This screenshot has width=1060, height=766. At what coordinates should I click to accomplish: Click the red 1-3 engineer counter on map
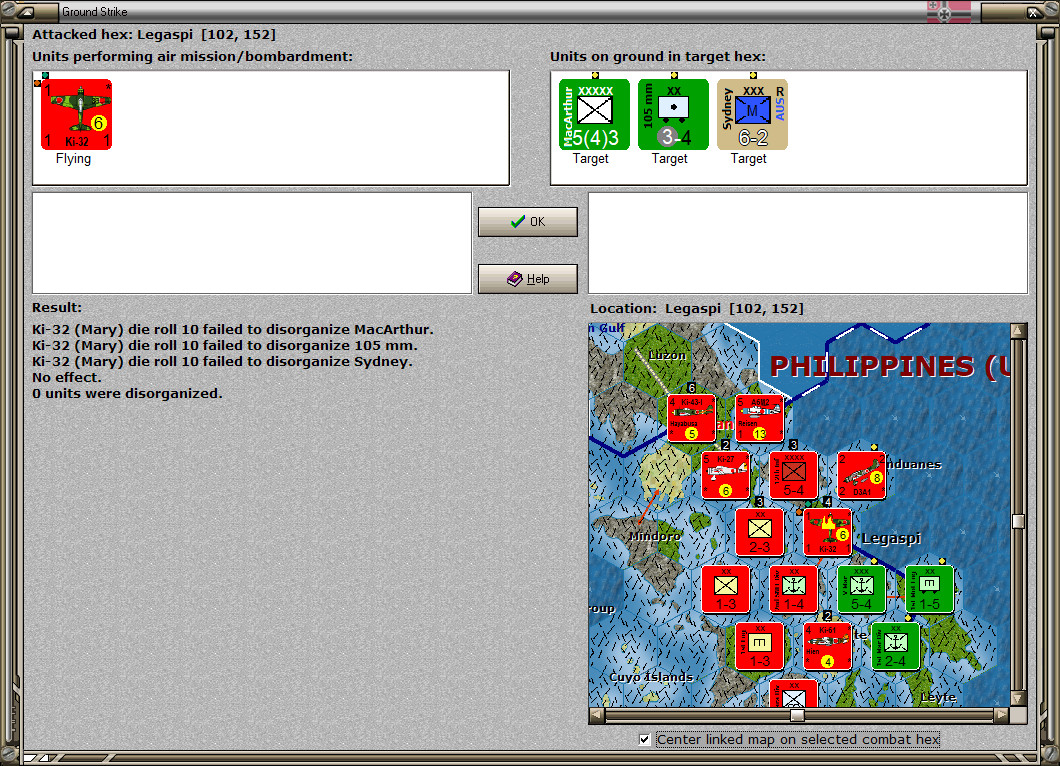pos(760,646)
